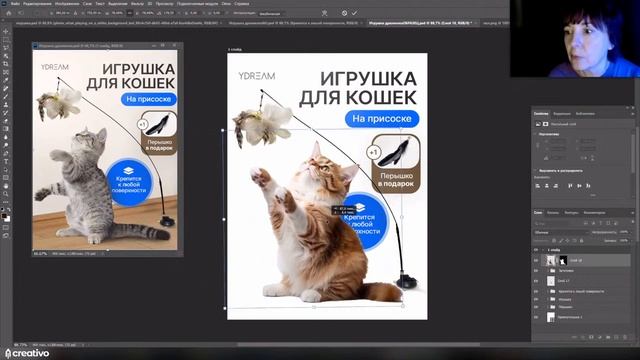Hide the Крепится к любой поверхности group
The width and height of the screenshot is (640, 360).
[536, 291]
